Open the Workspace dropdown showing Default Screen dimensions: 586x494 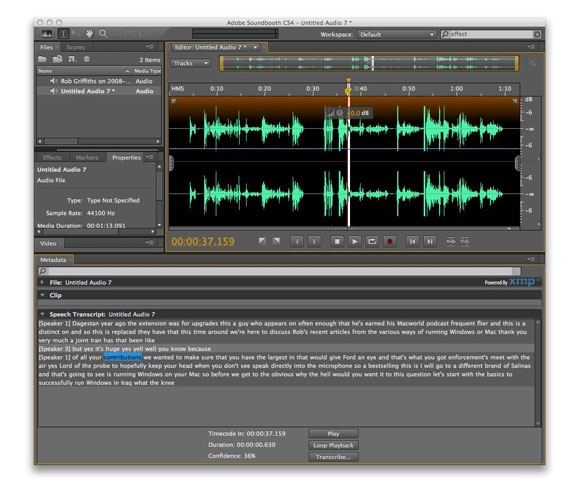pos(397,34)
